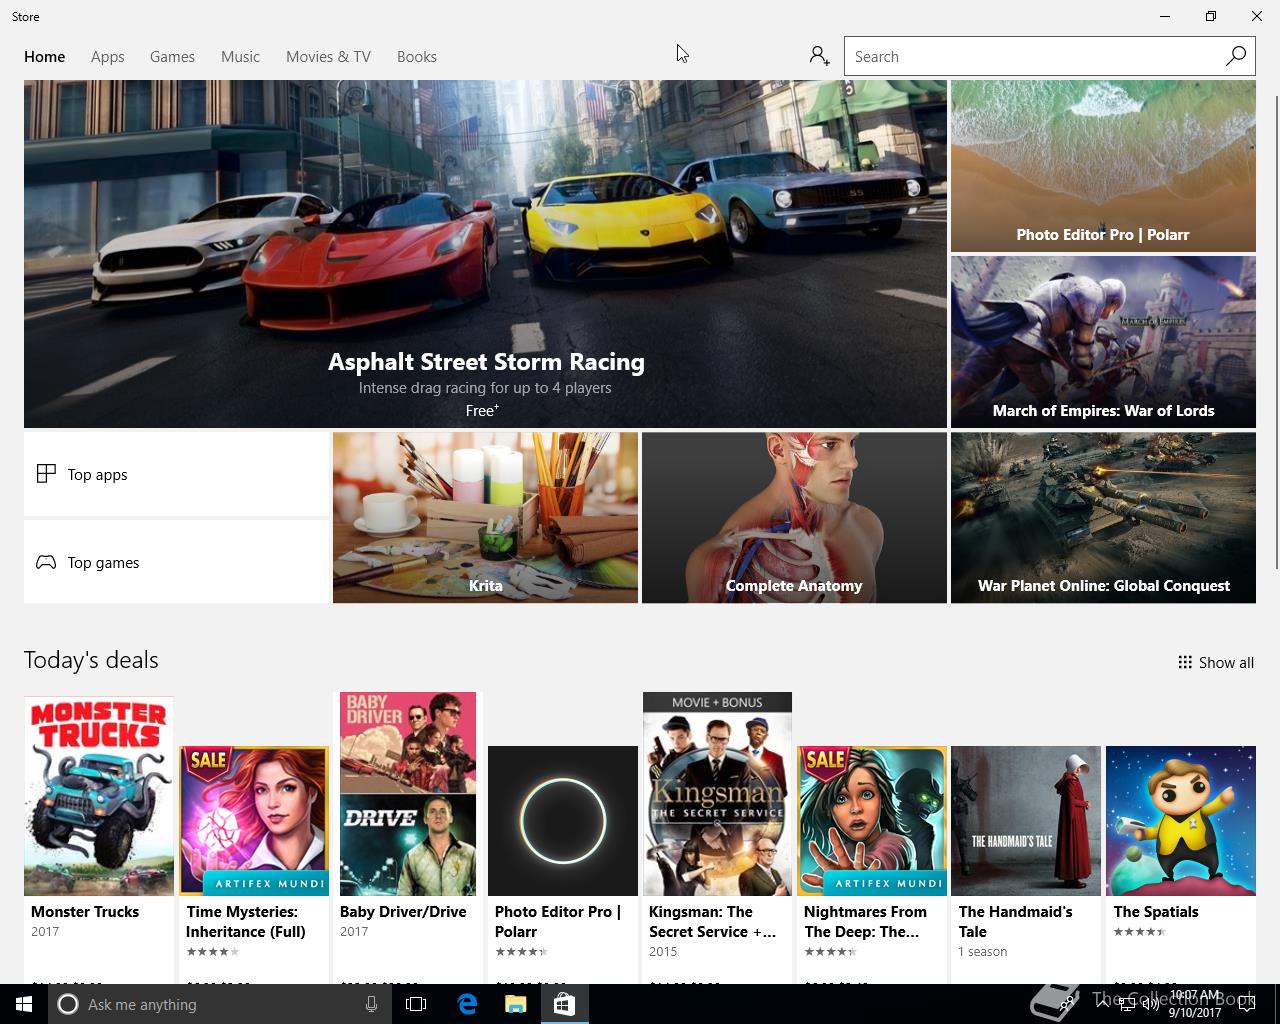Select the Nightmares From The Deep cover
Viewport: 1280px width, 1024px height.
pos(872,821)
